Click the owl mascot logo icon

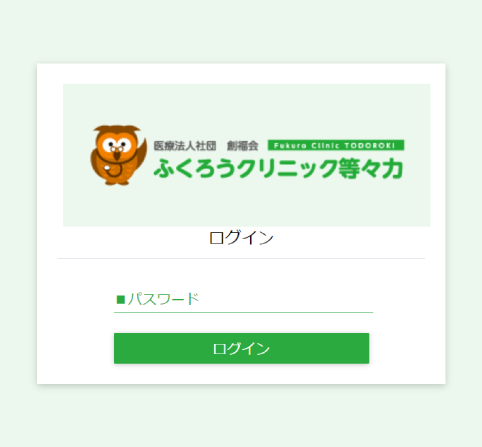pyautogui.click(x=119, y=155)
